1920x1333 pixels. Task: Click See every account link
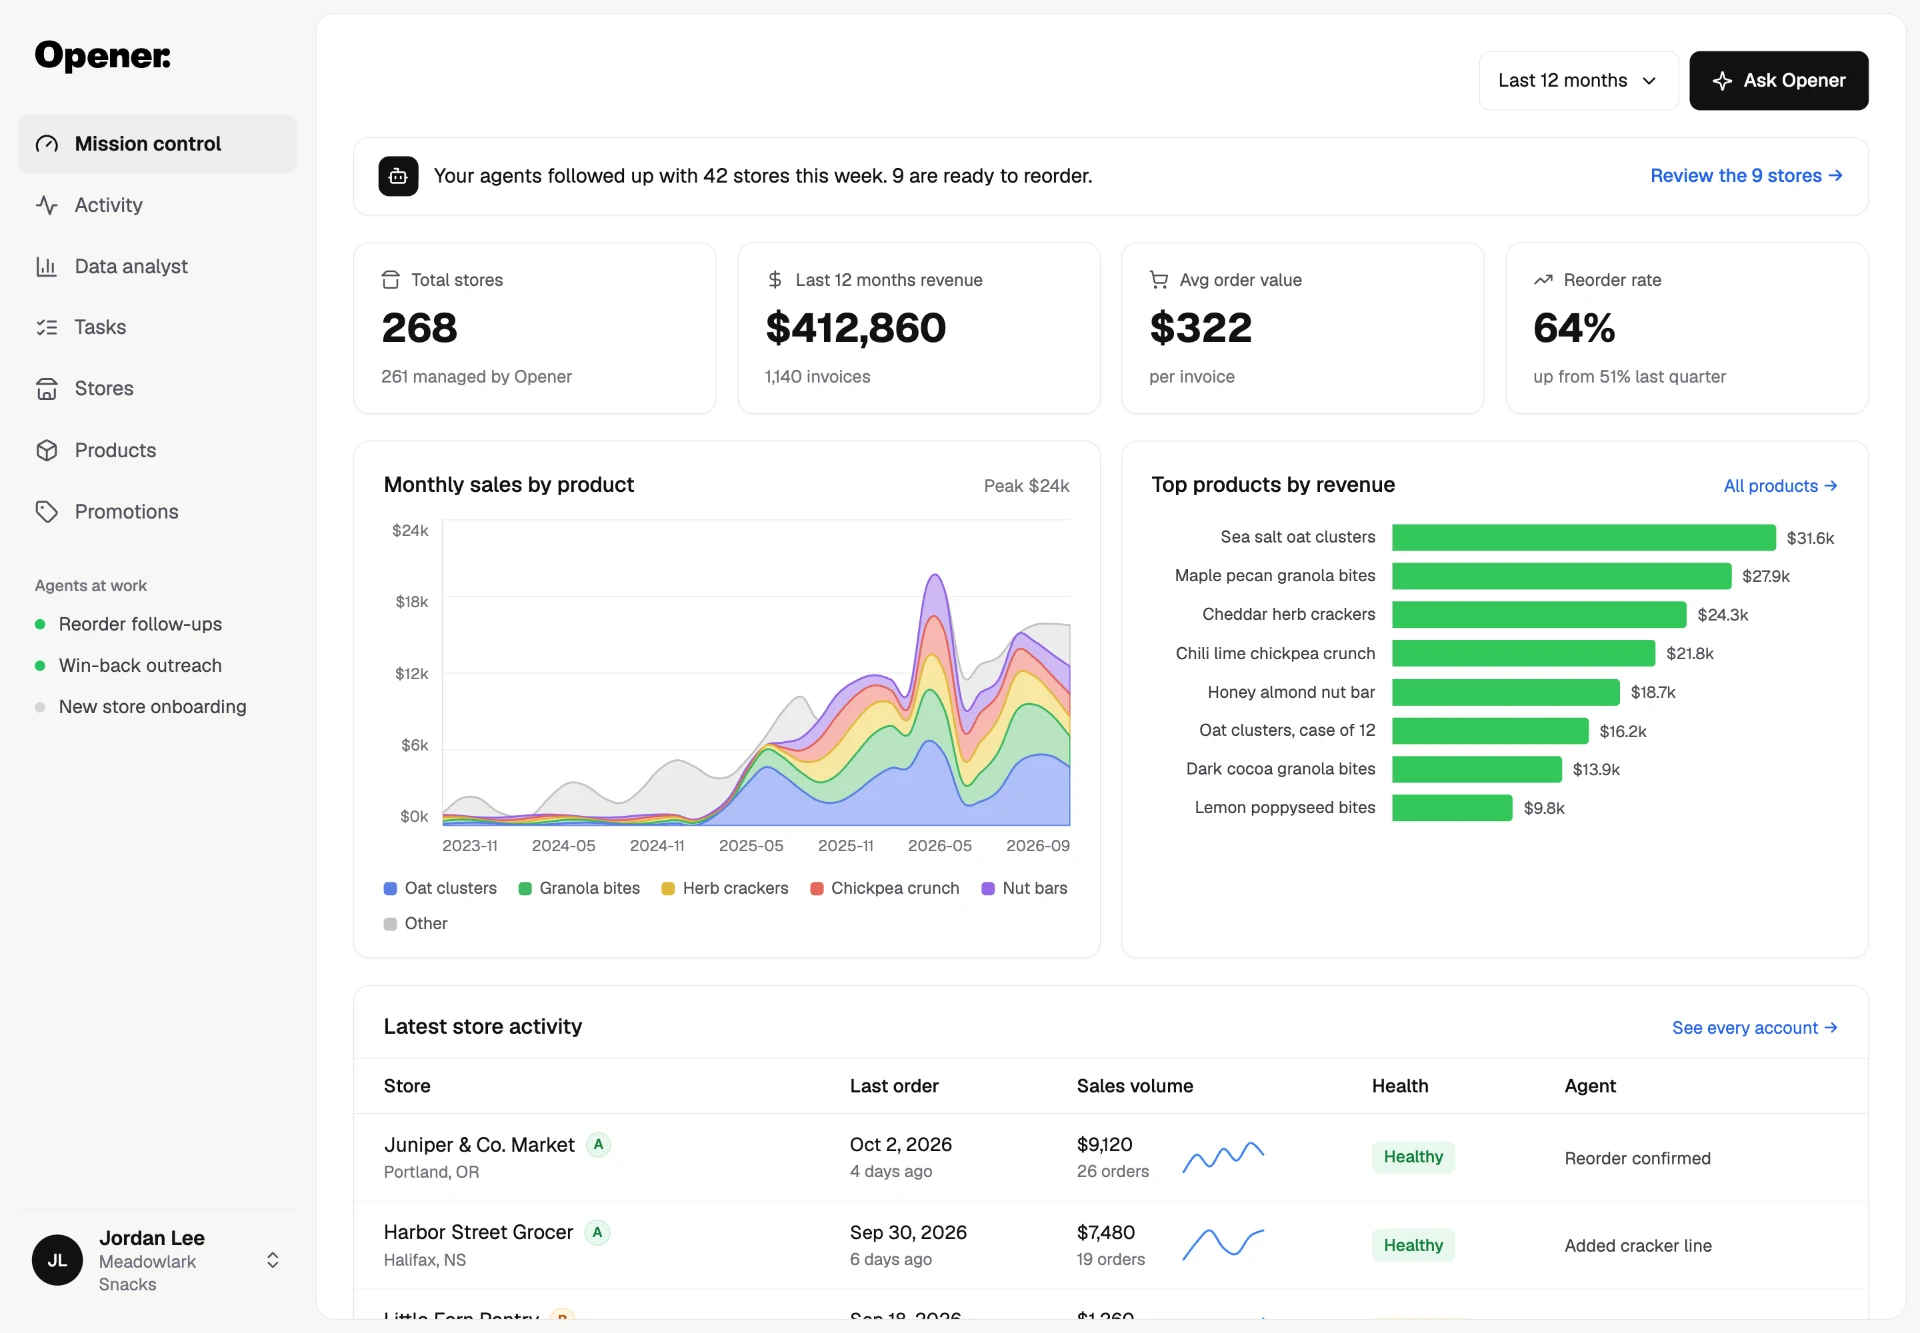tap(1754, 1028)
